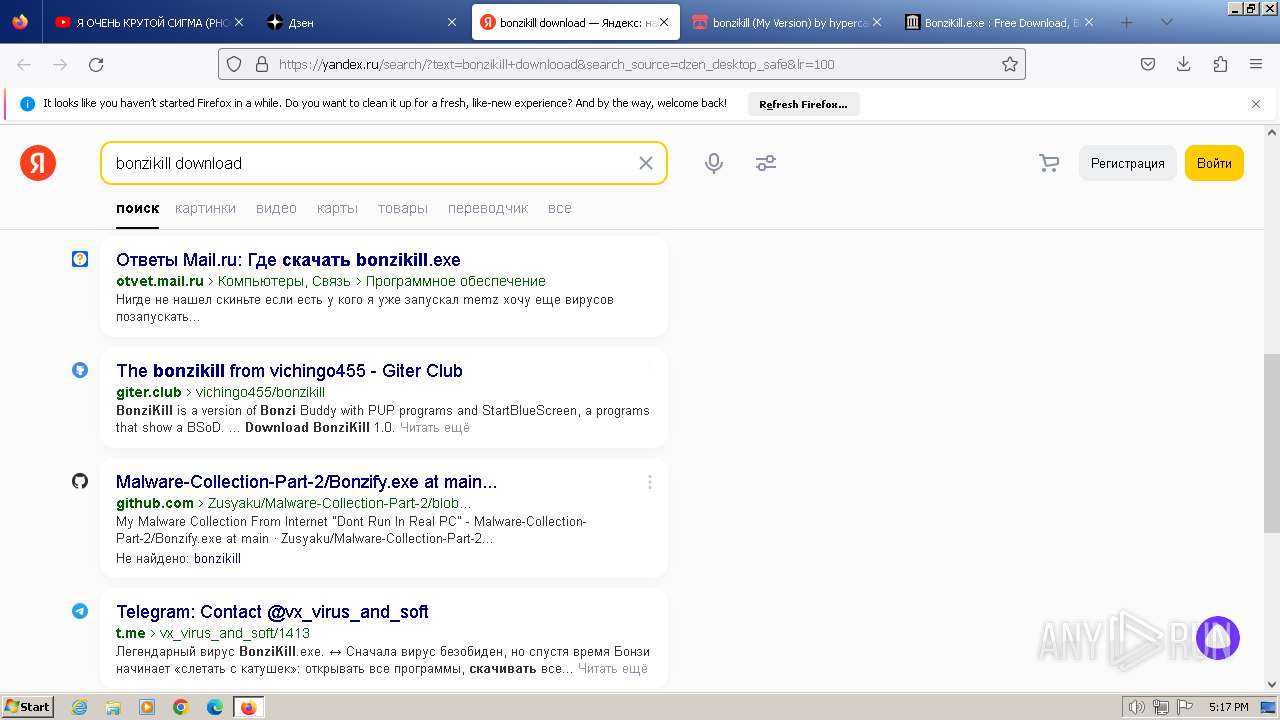Click the otvet.mail.ru green domain link
The width and height of the screenshot is (1280, 720).
[160, 281]
